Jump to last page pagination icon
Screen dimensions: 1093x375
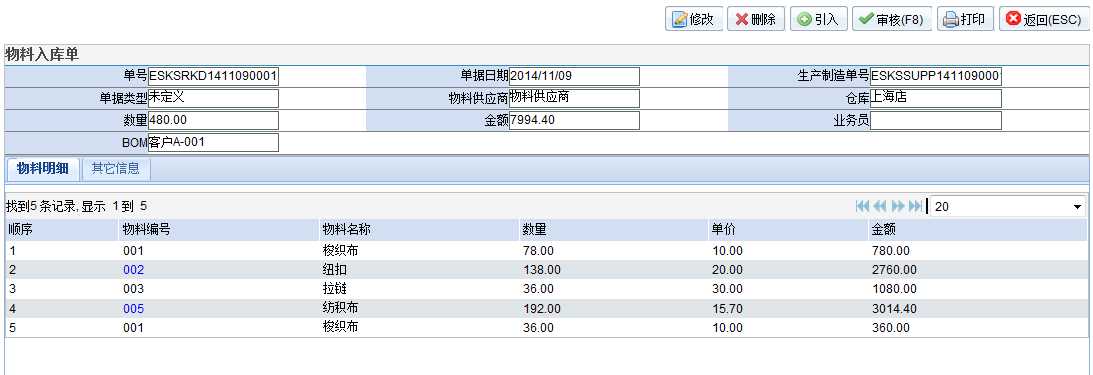point(915,206)
